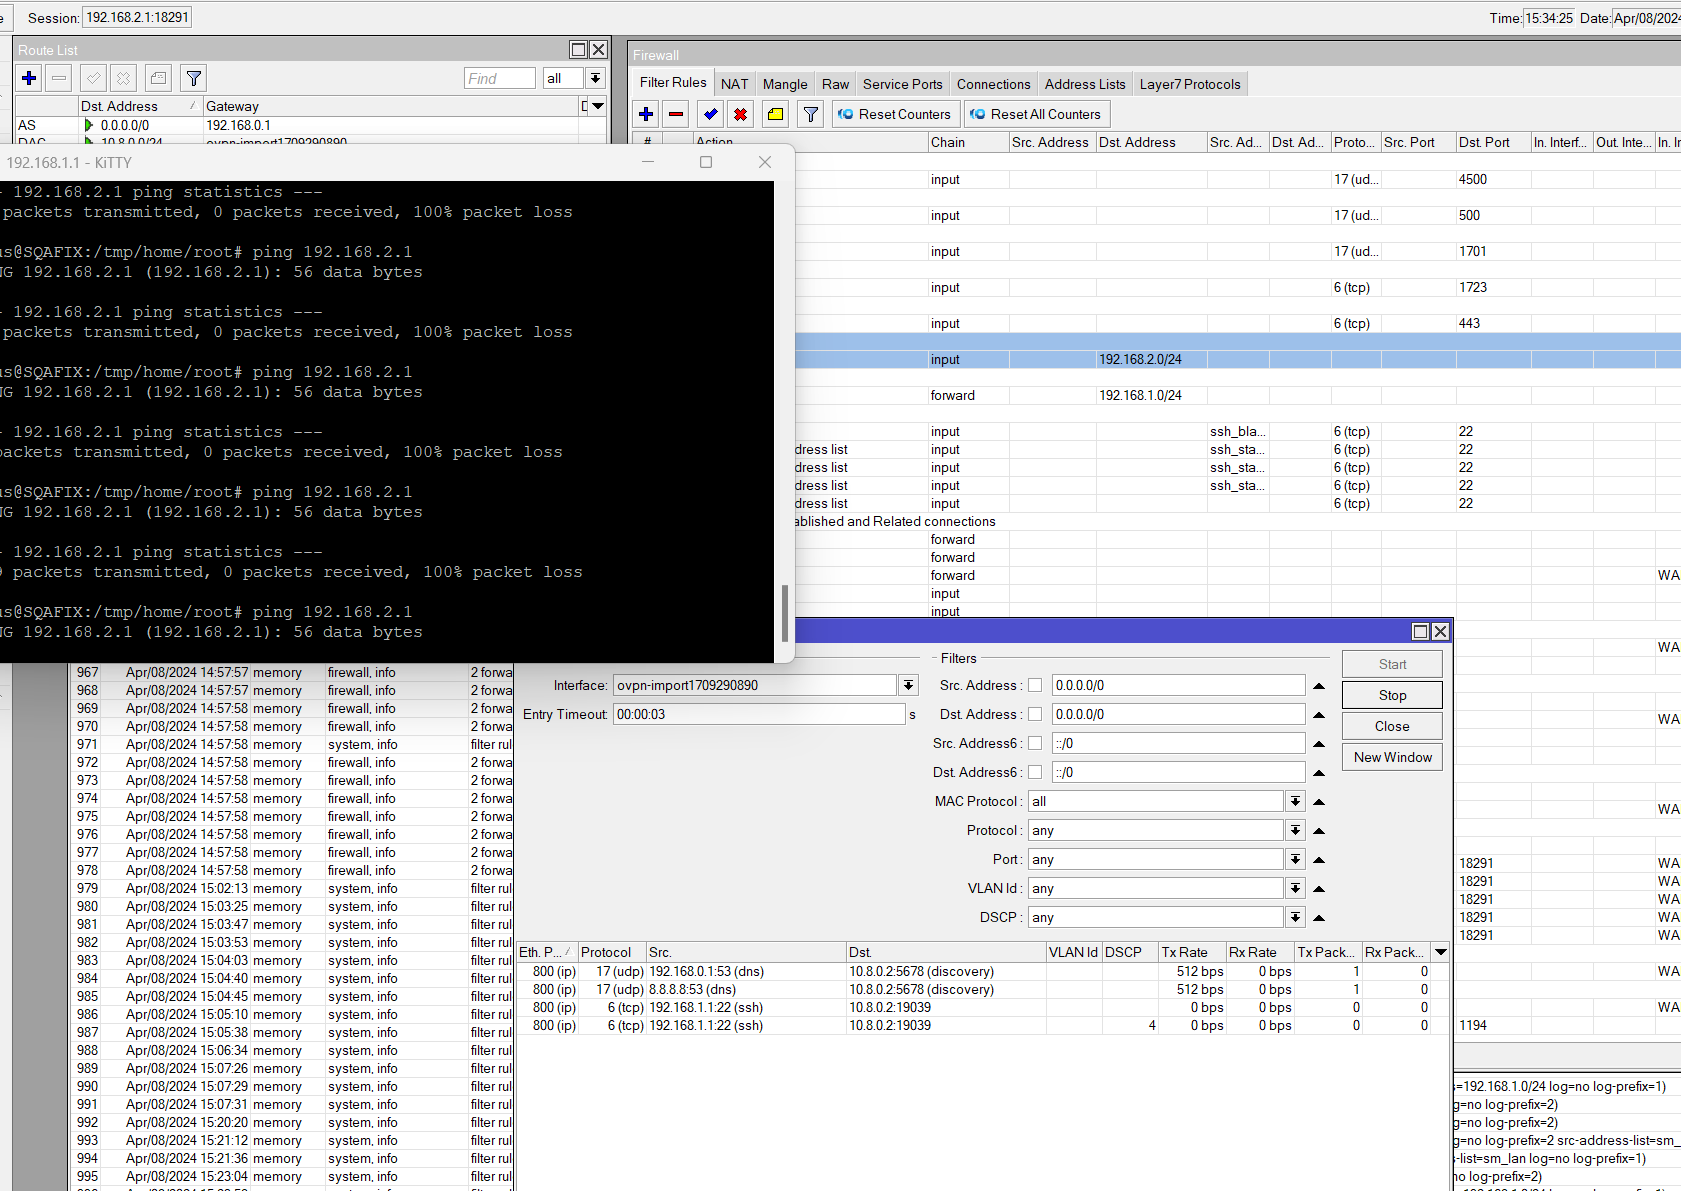Focus the Entry Timeout input field
Viewport: 1681px width, 1191px height.
[x=759, y=714]
